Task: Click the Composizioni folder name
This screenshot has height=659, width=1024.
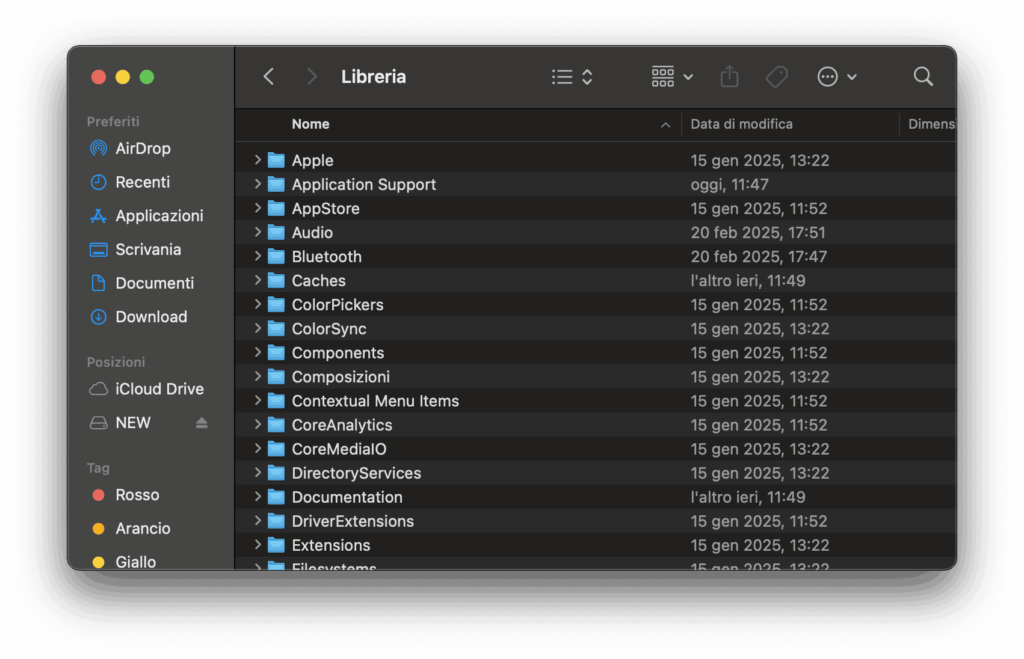Action: pyautogui.click(x=340, y=377)
